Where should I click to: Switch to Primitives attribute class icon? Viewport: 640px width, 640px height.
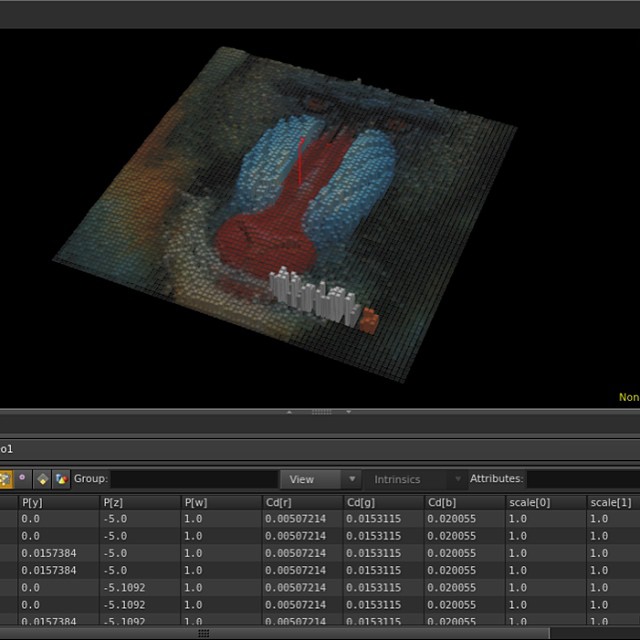pyautogui.click(x=42, y=479)
